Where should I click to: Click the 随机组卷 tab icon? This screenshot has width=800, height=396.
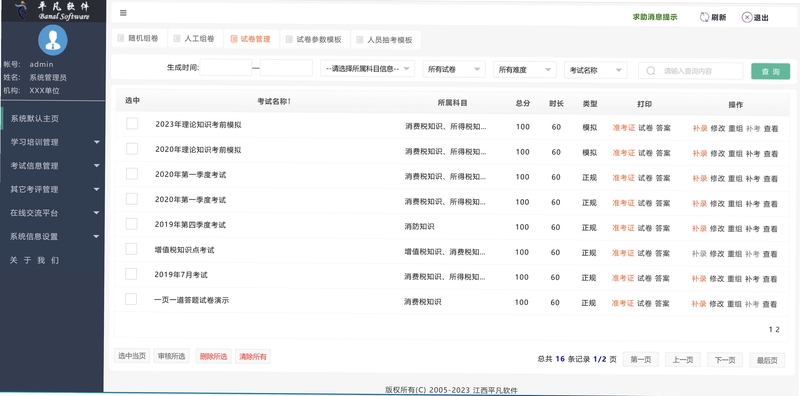coord(120,39)
